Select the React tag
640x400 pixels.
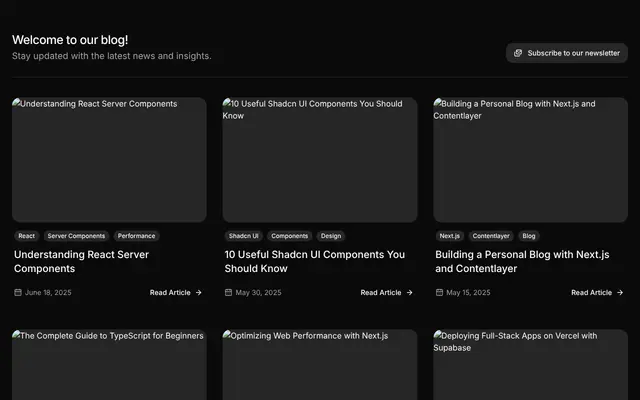(x=27, y=236)
